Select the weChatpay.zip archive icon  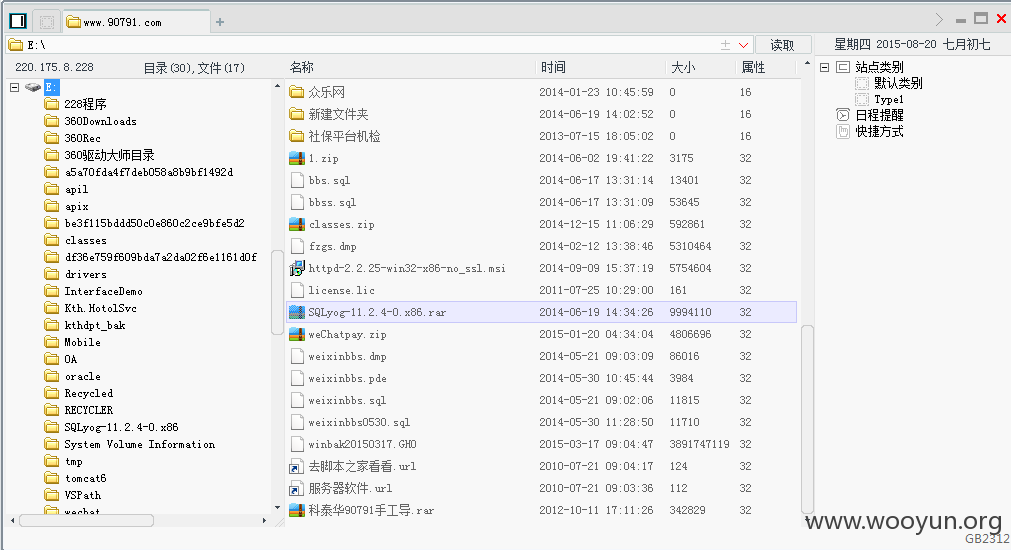tap(297, 334)
